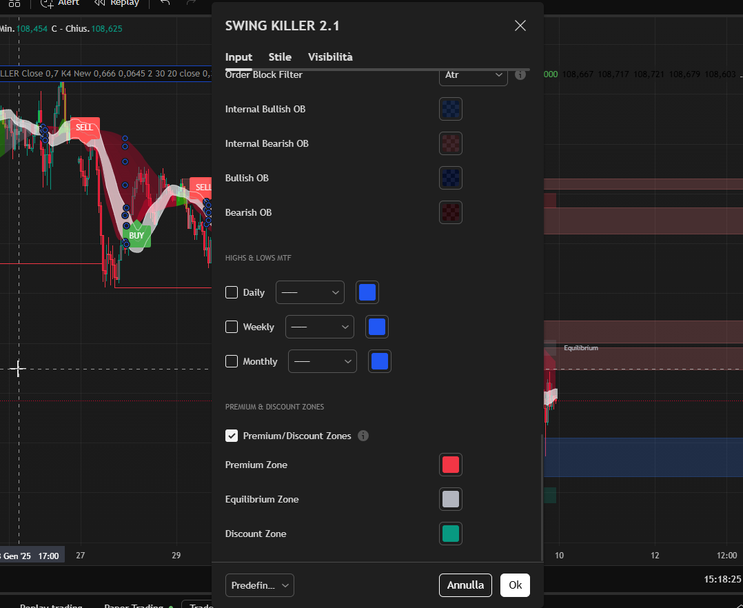The width and height of the screenshot is (743, 608).
Task: Change the Daily line blue color
Action: [367, 292]
